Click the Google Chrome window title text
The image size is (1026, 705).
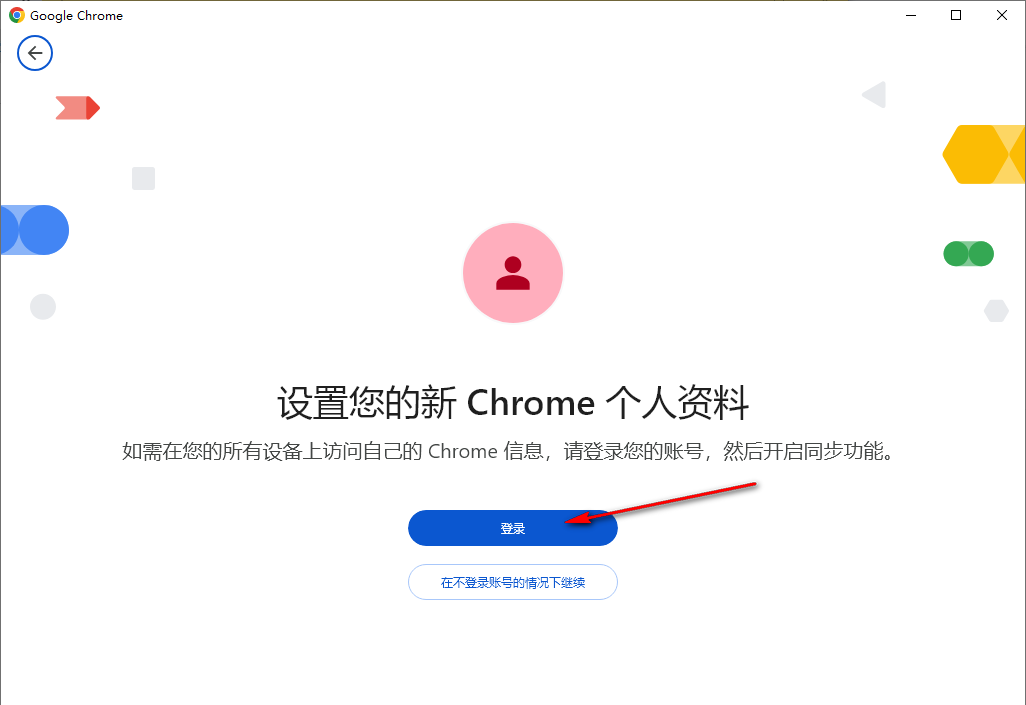pyautogui.click(x=77, y=16)
